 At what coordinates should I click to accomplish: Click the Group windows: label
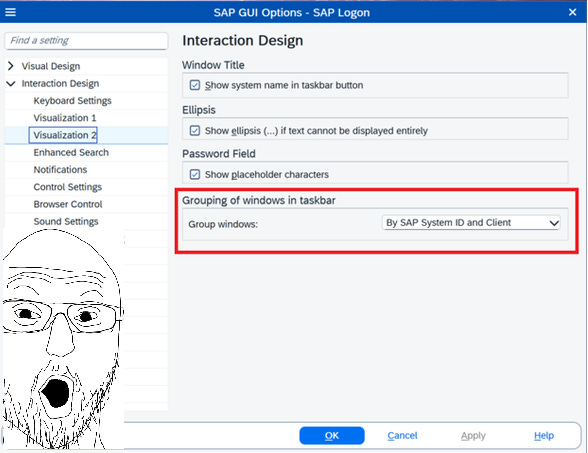tap(223, 224)
